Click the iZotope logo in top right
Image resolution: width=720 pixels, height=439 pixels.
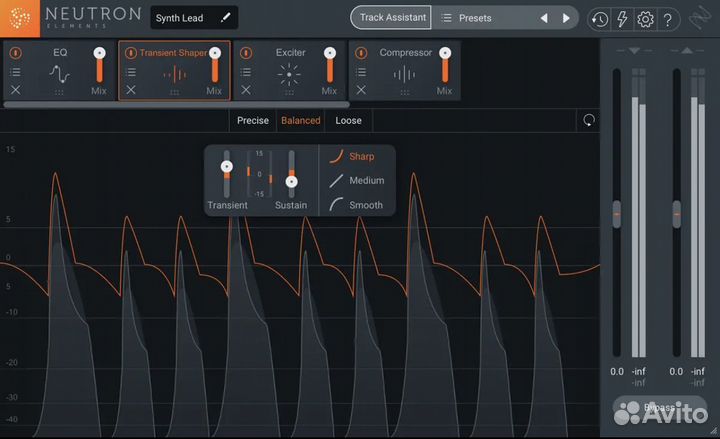pyautogui.click(x=700, y=19)
